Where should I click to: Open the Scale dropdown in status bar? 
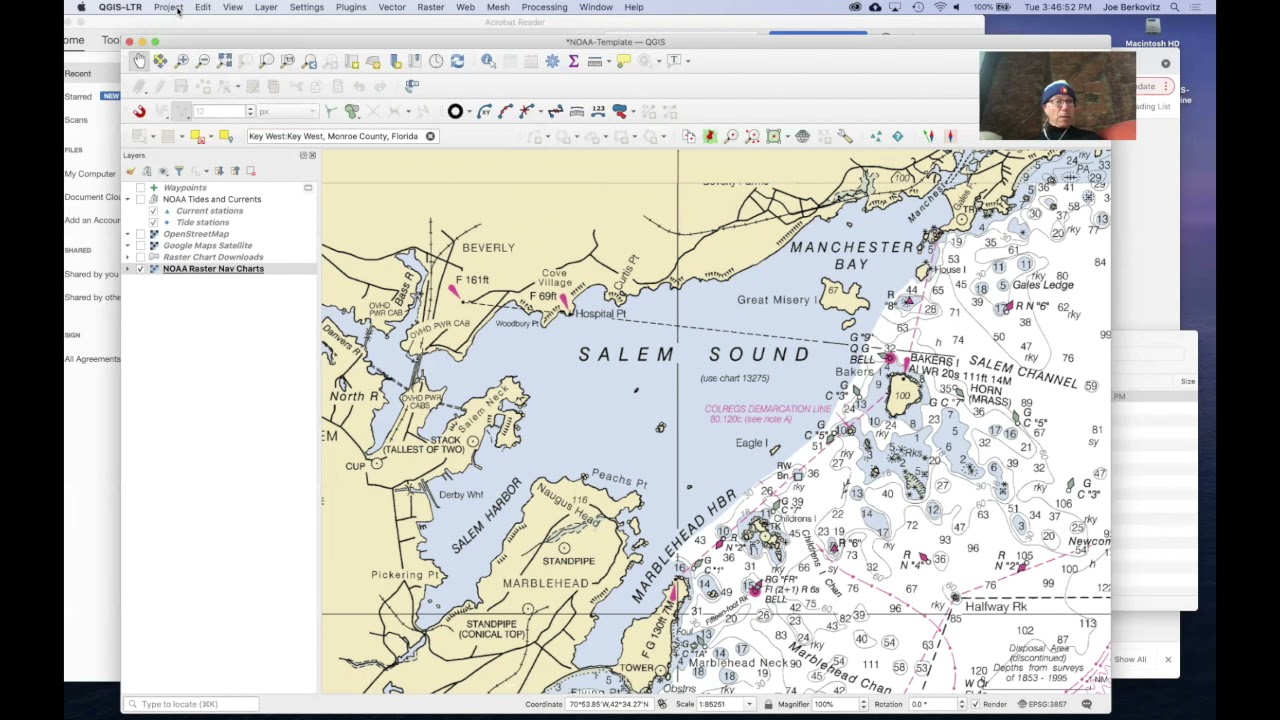tap(749, 704)
